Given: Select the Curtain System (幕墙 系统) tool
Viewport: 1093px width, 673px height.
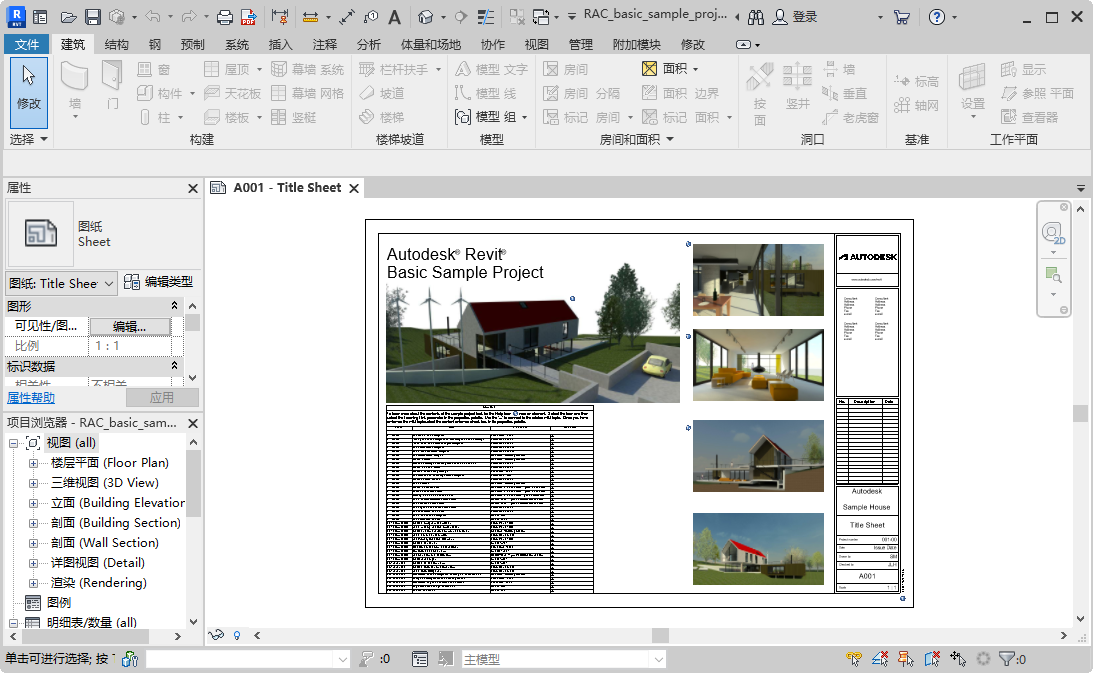Looking at the screenshot, I should [307, 69].
